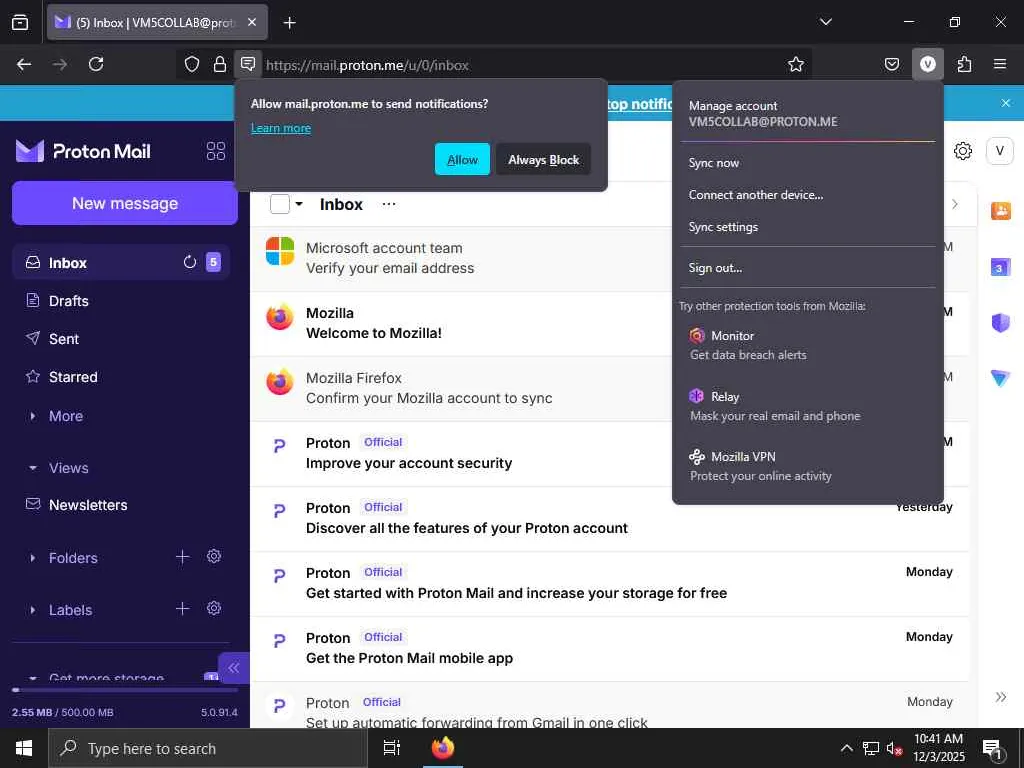Open Proton security shield side icon

(x=1000, y=323)
